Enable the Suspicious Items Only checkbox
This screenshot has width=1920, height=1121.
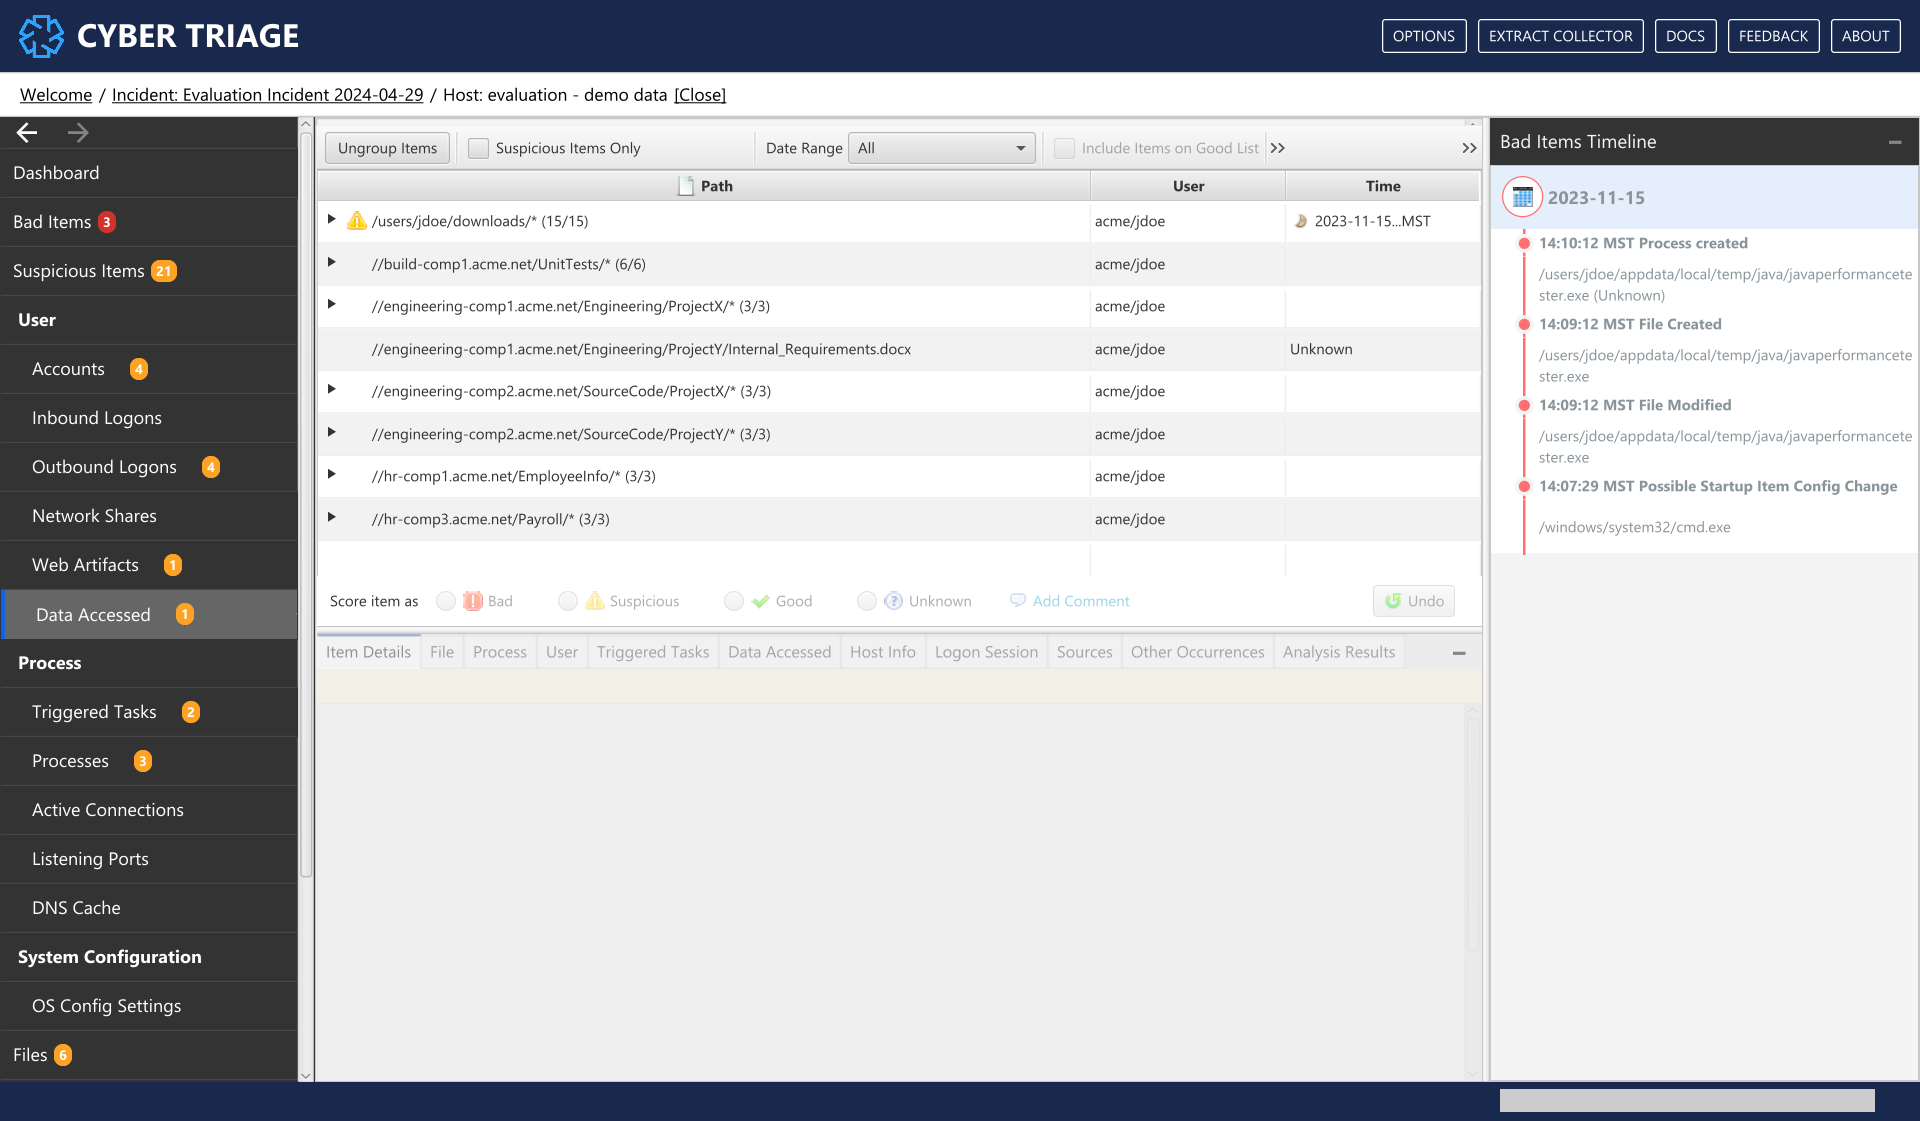(x=479, y=148)
